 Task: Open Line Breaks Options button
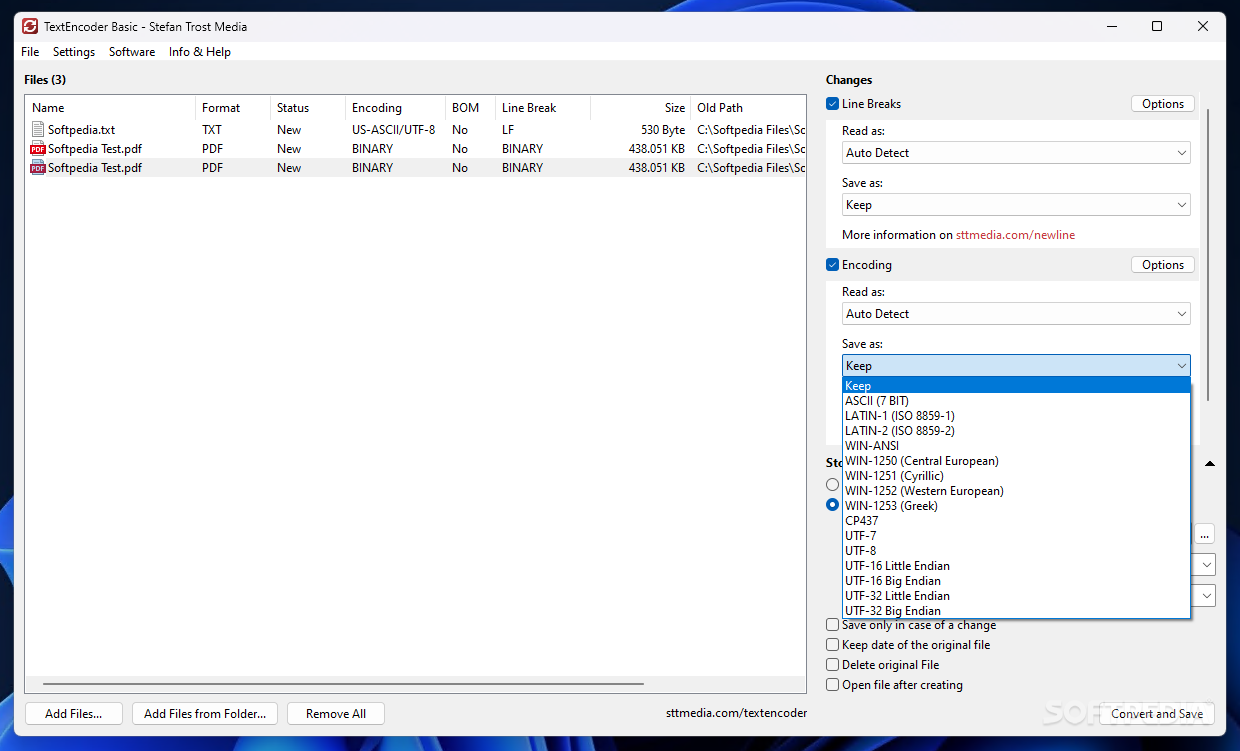pos(1163,104)
